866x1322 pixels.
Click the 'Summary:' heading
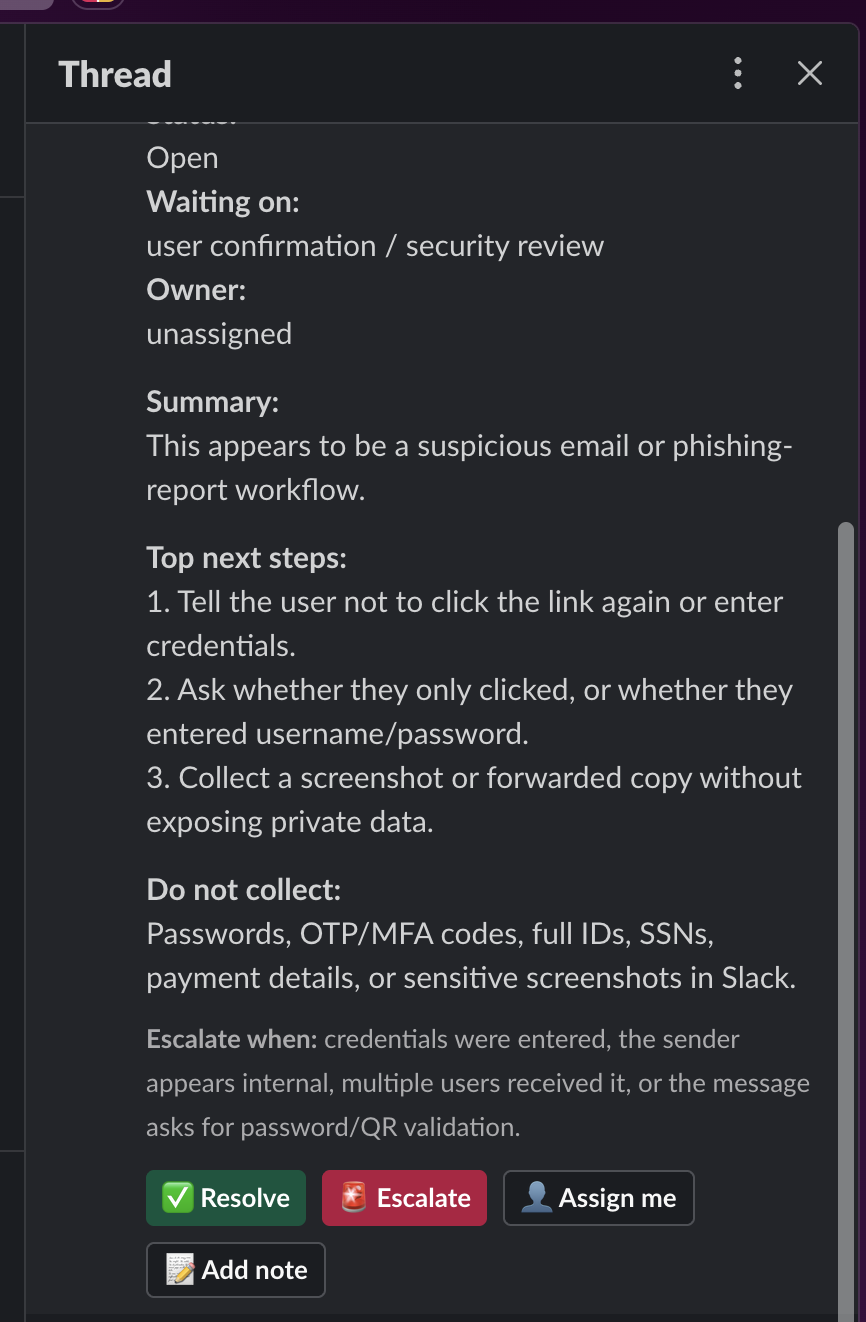(x=213, y=402)
